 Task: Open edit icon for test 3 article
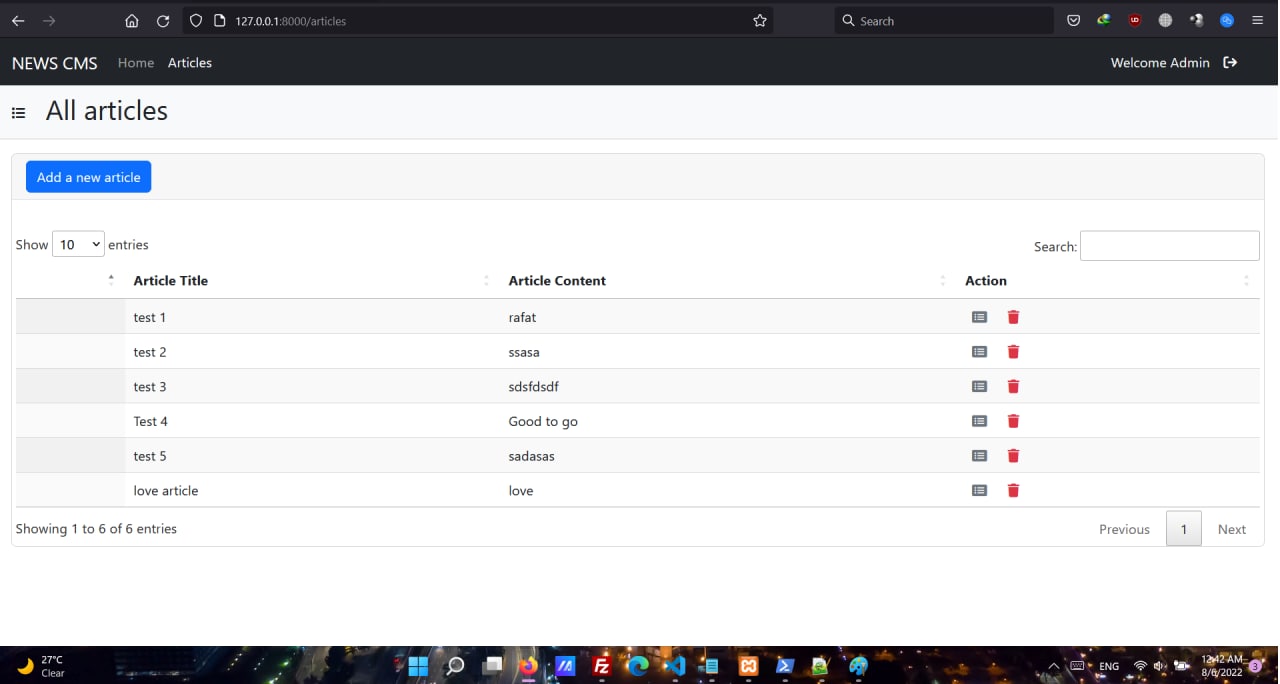point(979,386)
